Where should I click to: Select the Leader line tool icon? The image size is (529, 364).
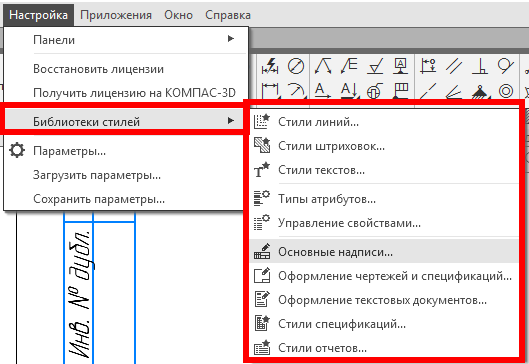click(x=323, y=65)
